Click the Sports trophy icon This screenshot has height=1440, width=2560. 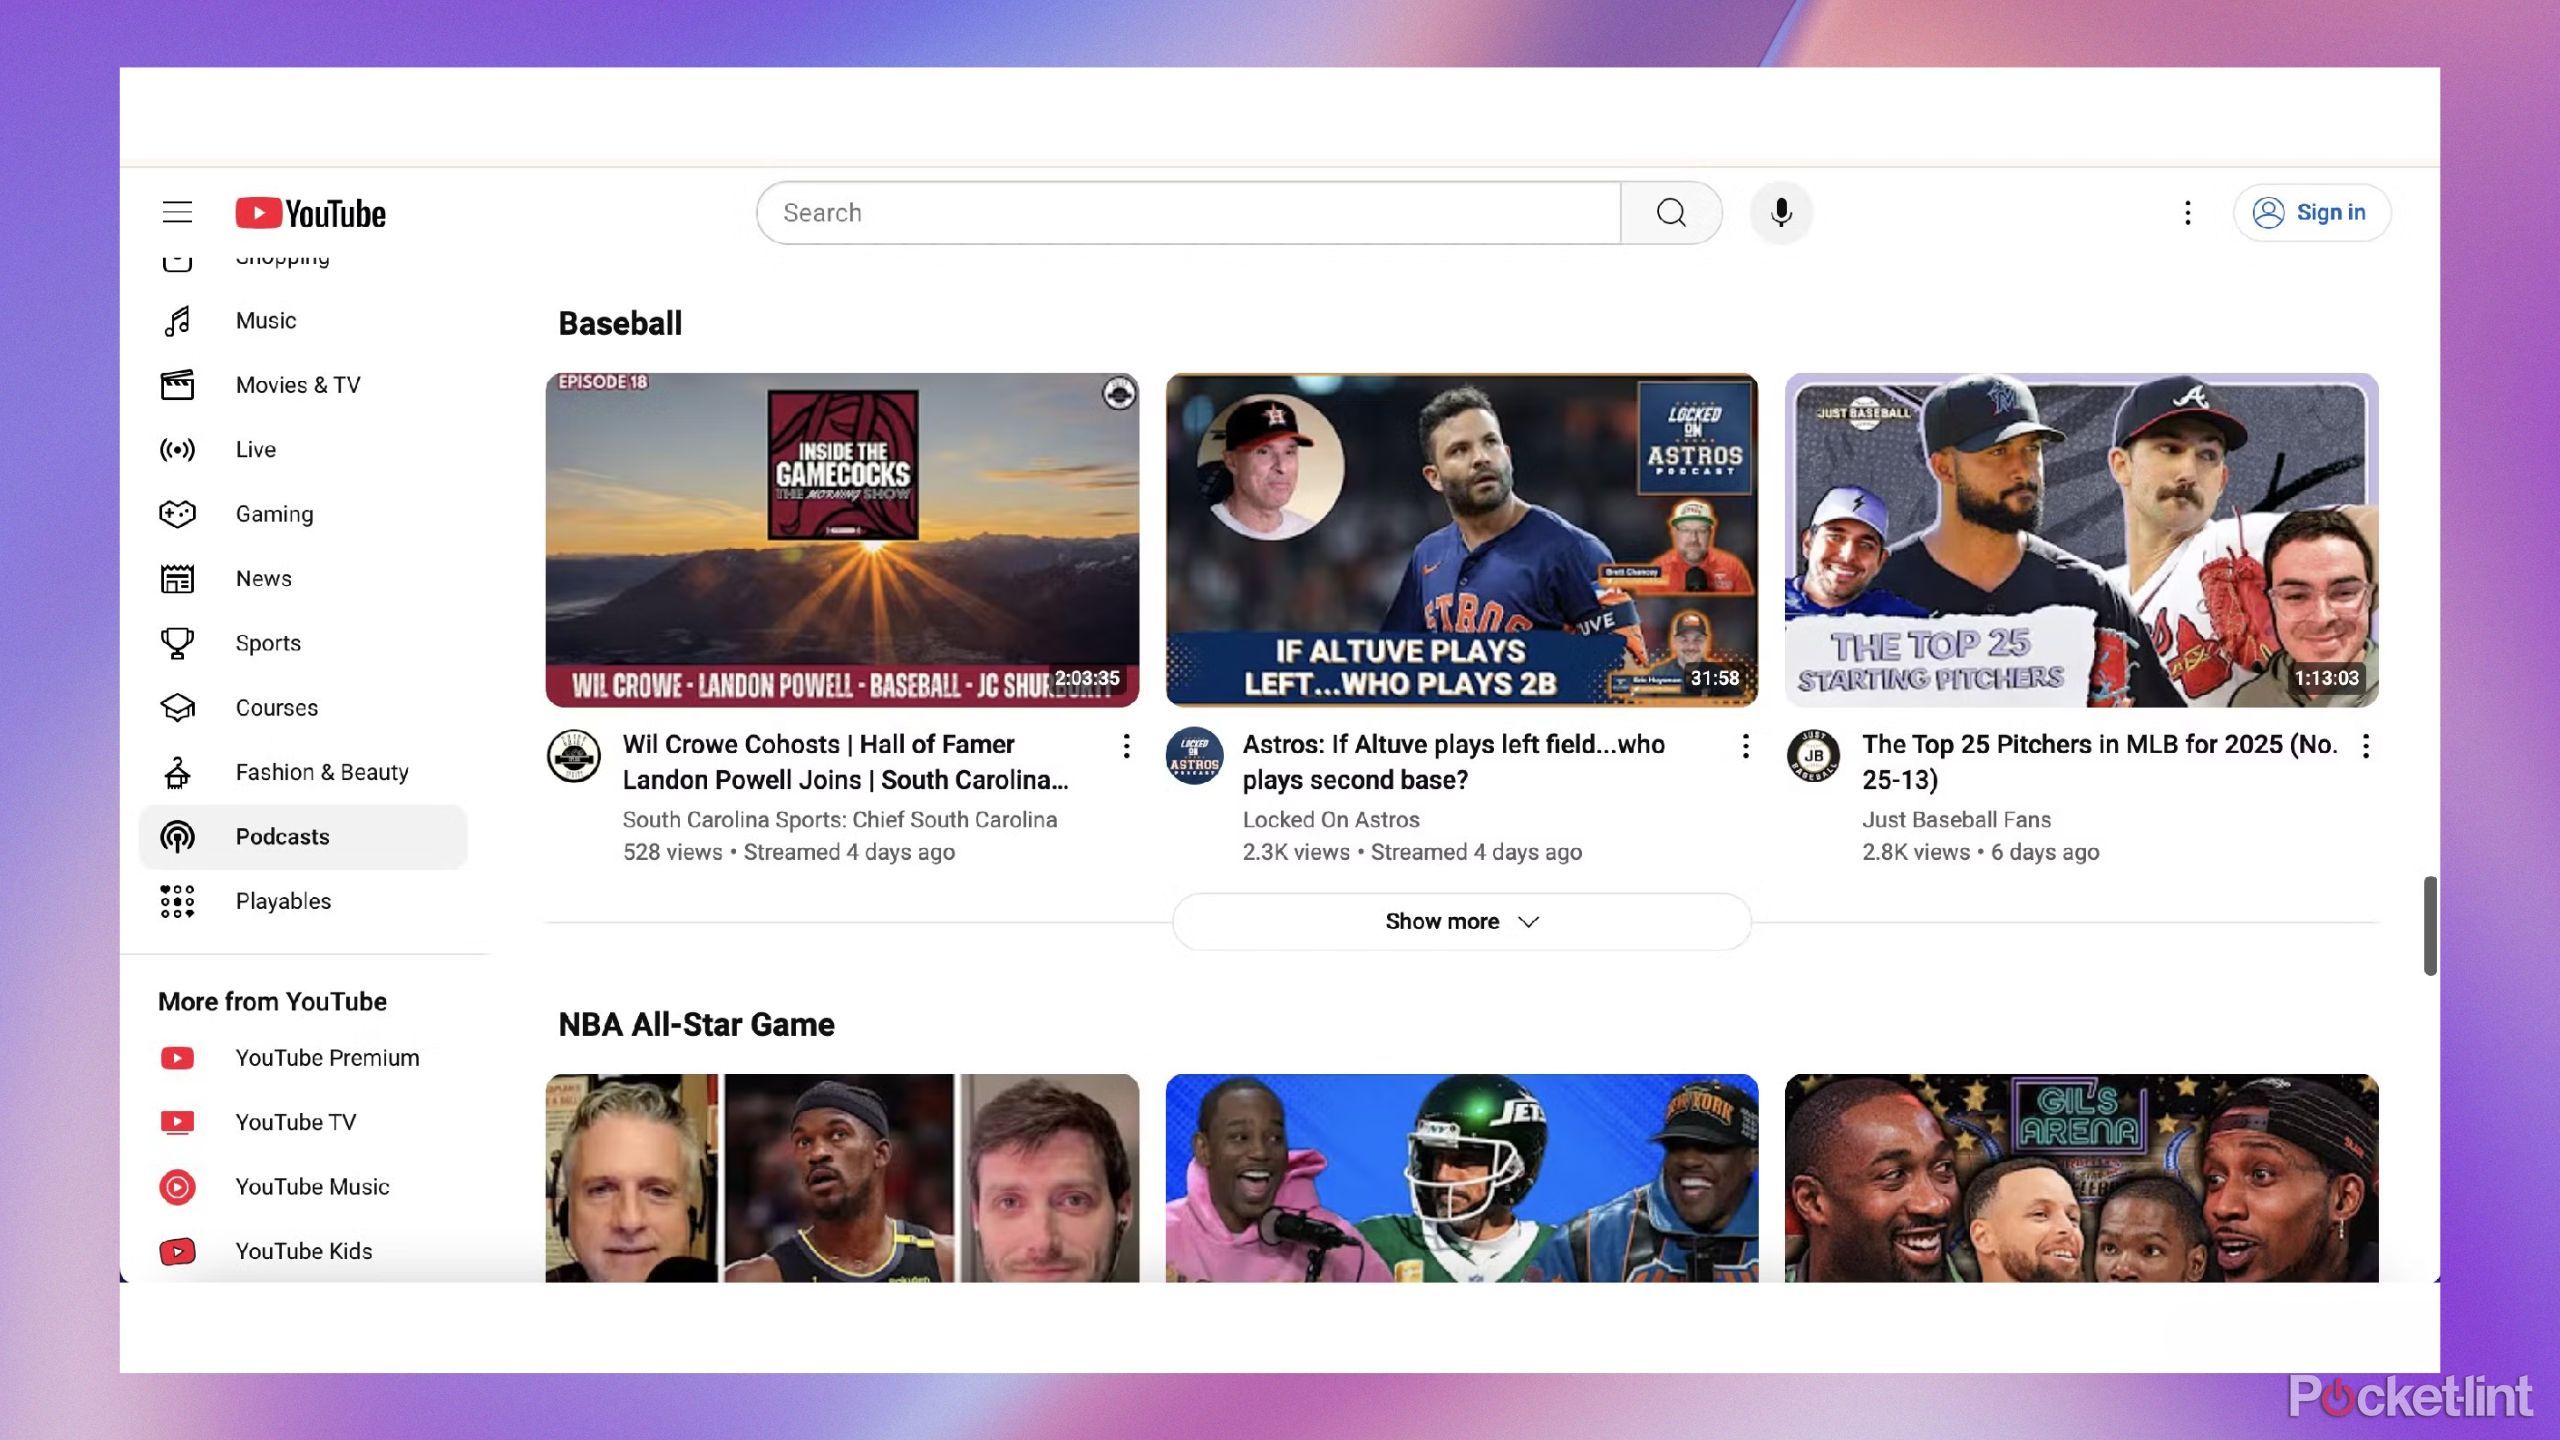coord(177,643)
